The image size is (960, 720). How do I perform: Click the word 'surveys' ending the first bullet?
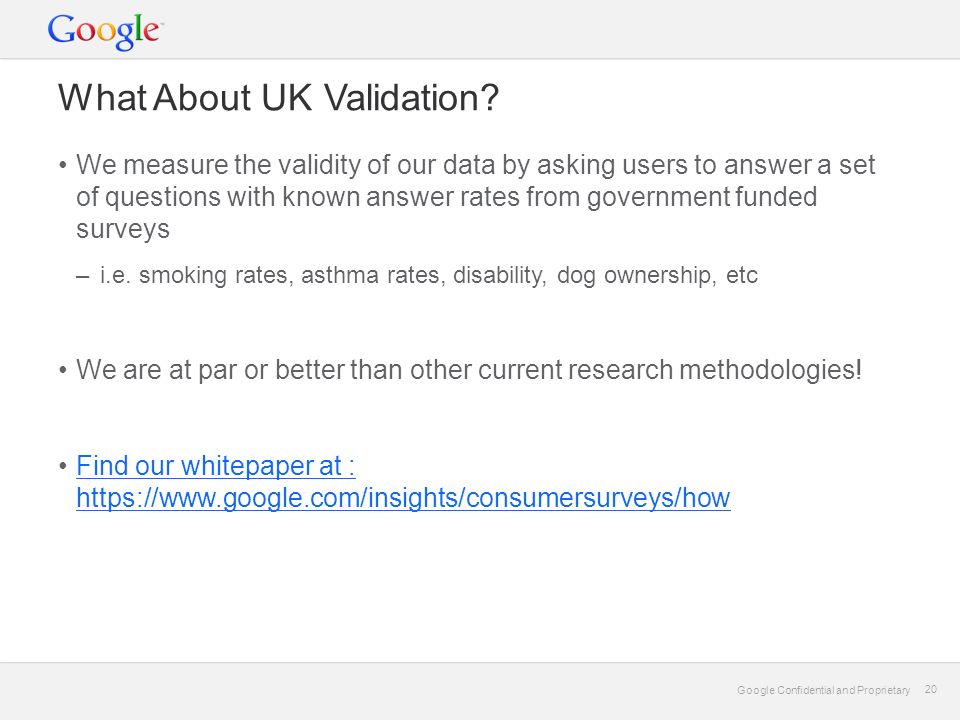(x=122, y=230)
